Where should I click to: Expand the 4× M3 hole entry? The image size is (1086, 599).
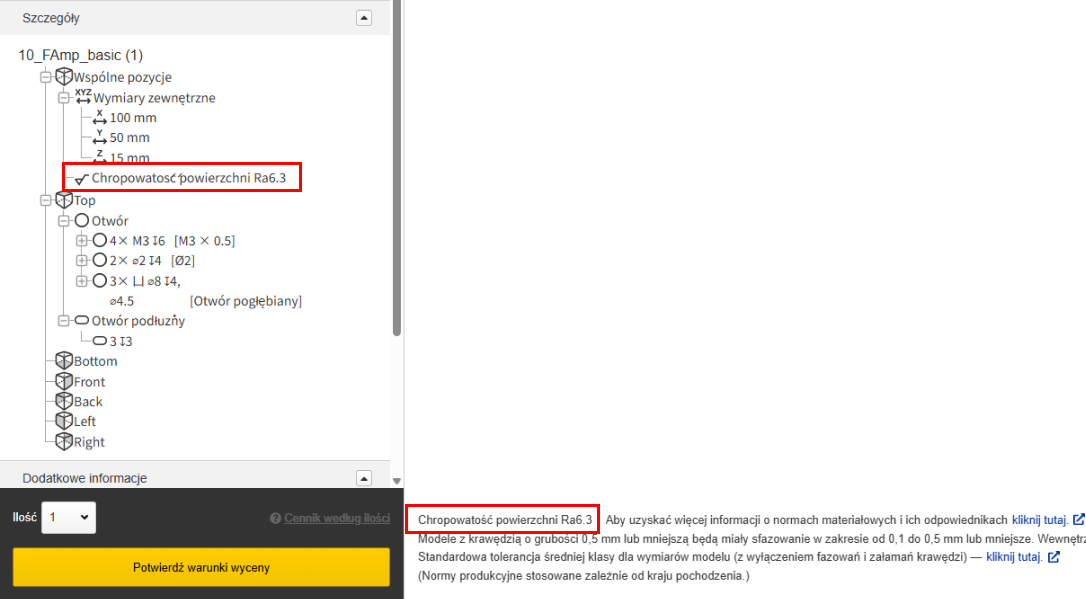pos(82,241)
